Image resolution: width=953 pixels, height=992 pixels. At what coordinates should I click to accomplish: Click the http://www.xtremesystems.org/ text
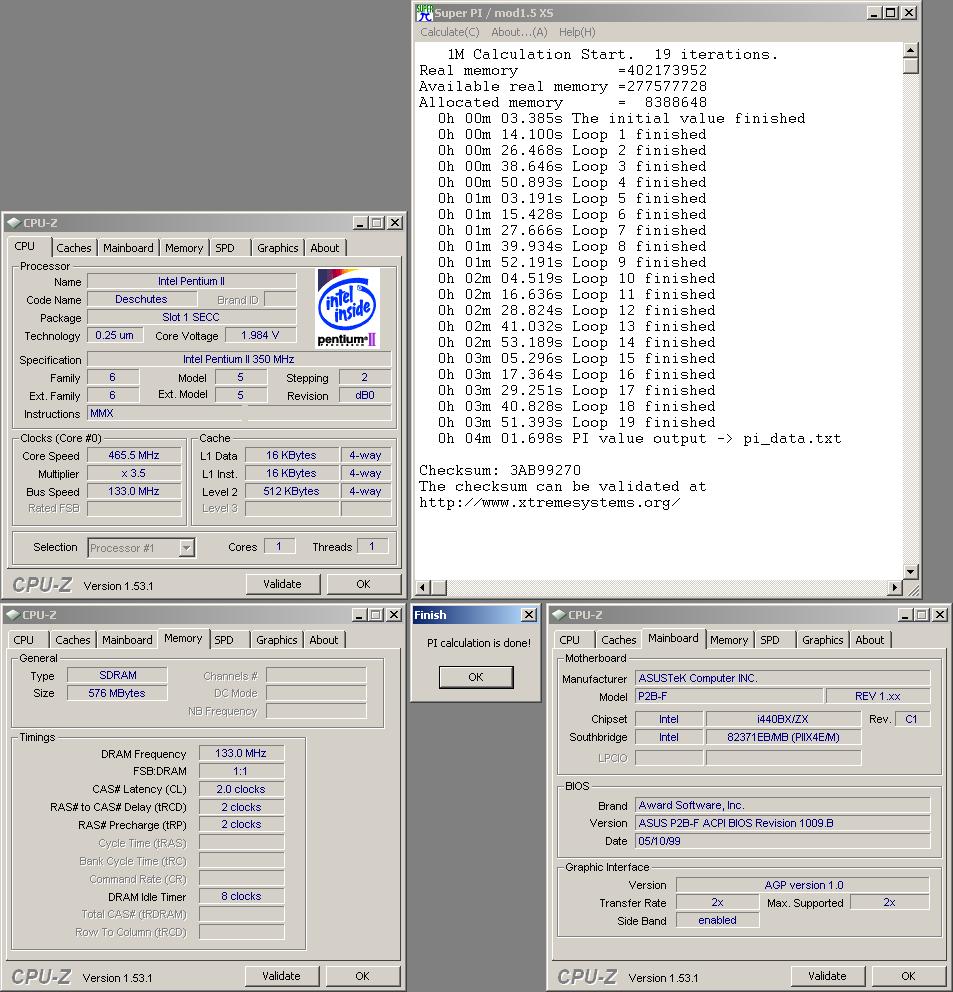pos(550,502)
